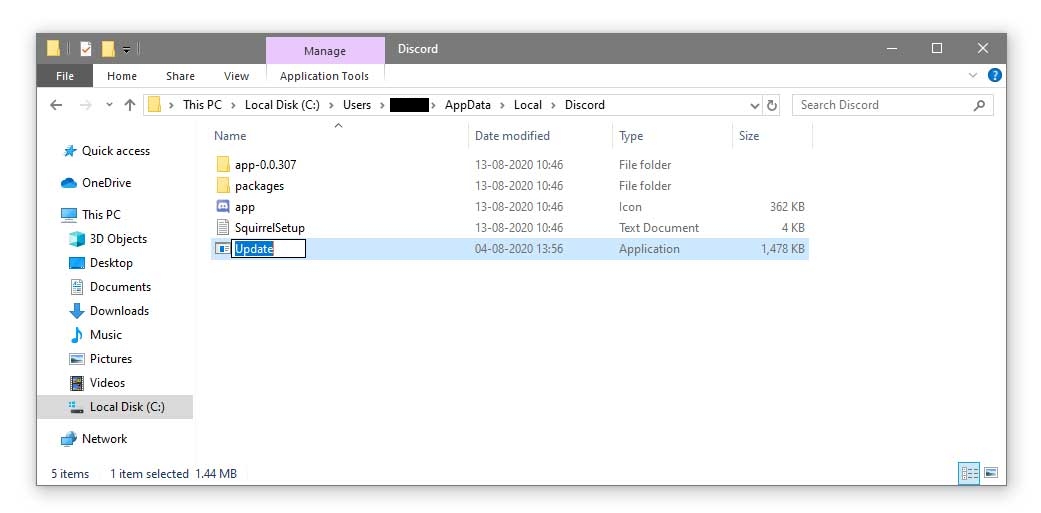This screenshot has width=1041, height=513.
Task: Switch to the Share ribbon tab
Action: click(180, 76)
